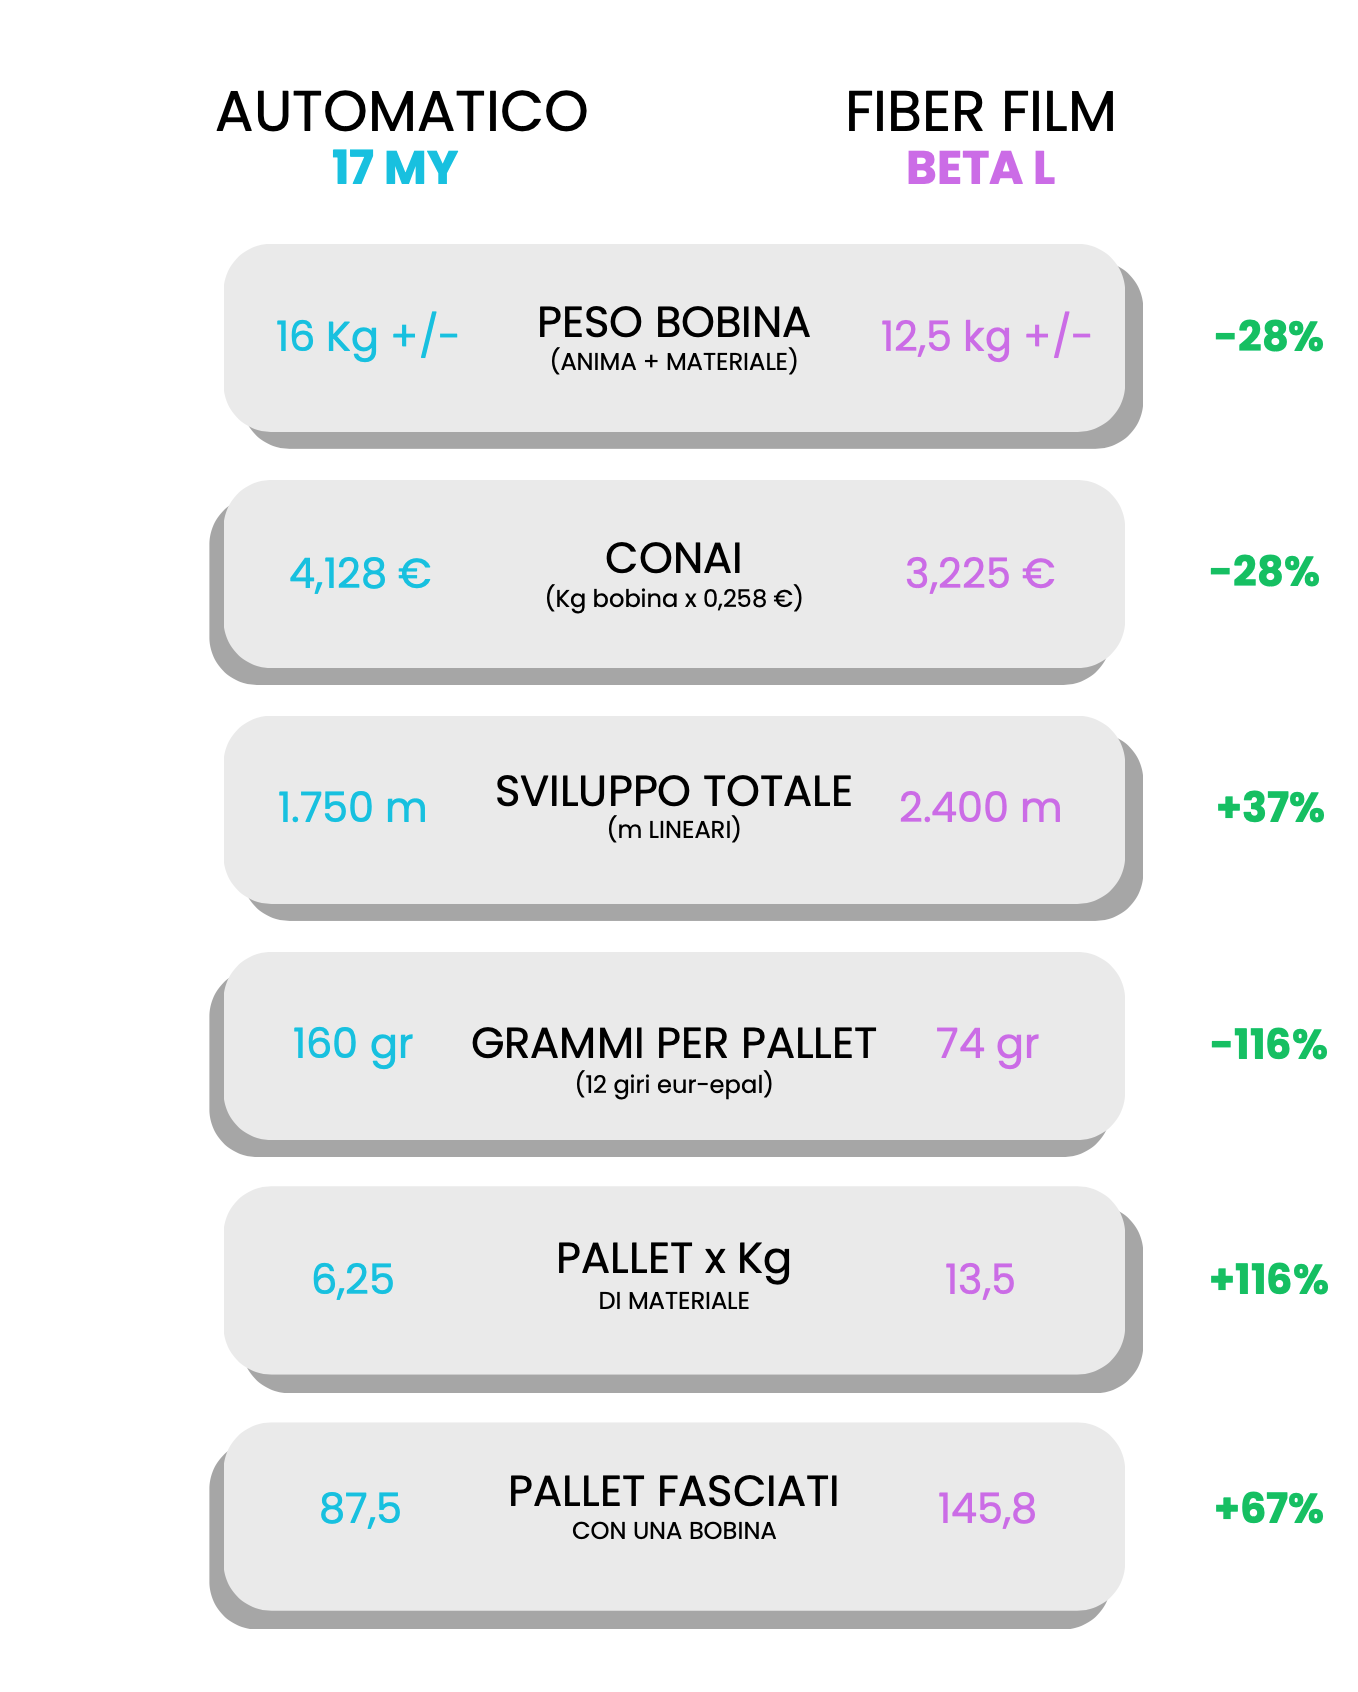Click the +37% green percentage
This screenshot has width=1358, height=1692.
[1270, 807]
